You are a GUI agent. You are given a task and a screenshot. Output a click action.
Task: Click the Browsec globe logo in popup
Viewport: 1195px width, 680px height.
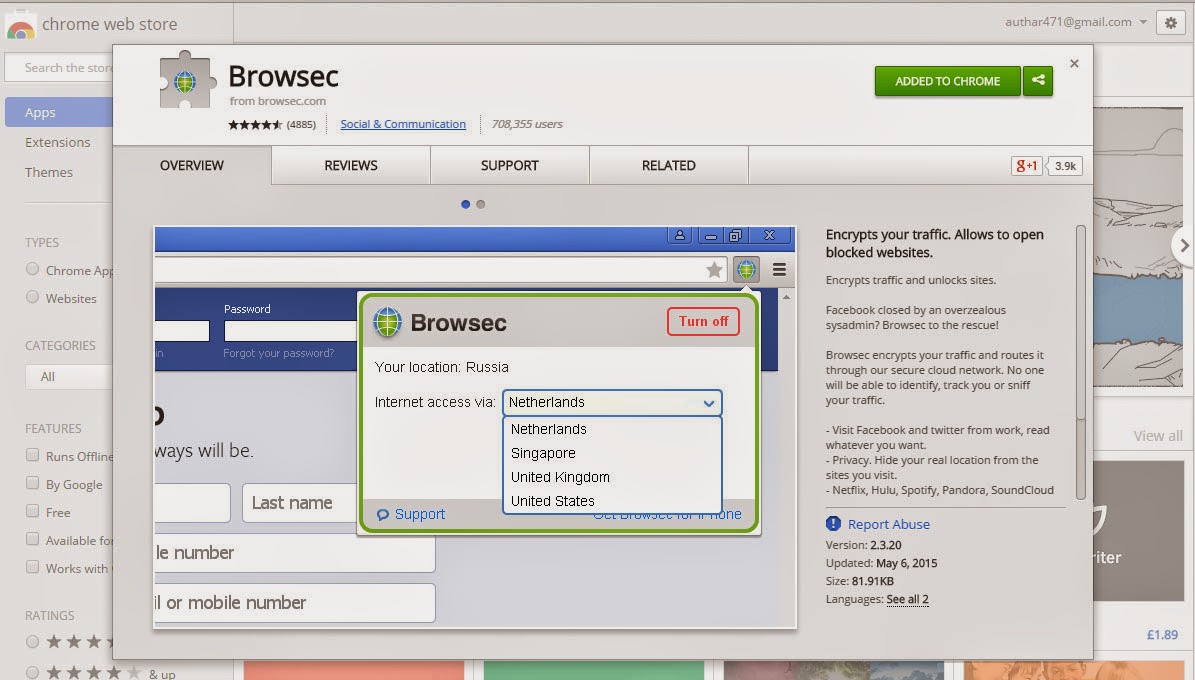coord(387,322)
